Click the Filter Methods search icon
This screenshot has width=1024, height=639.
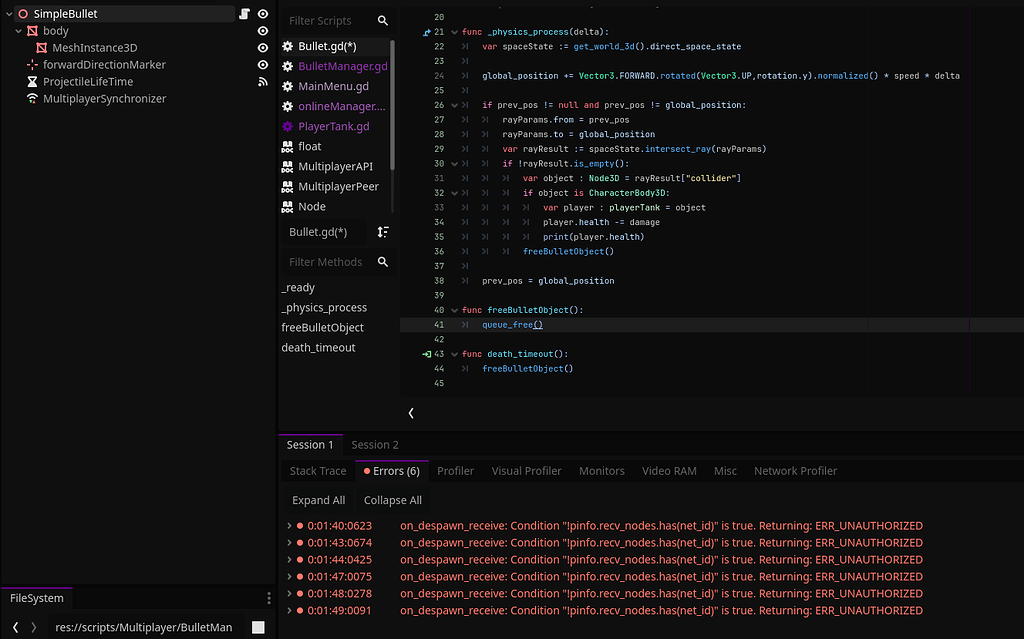coord(381,262)
